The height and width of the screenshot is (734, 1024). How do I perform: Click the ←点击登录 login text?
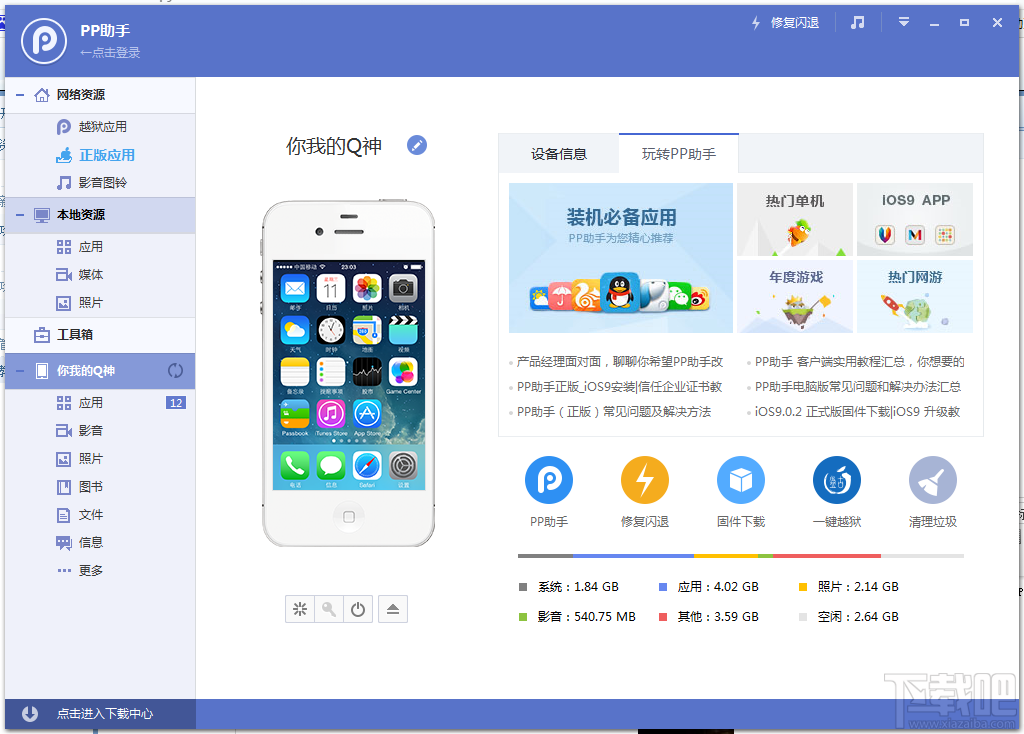point(110,53)
